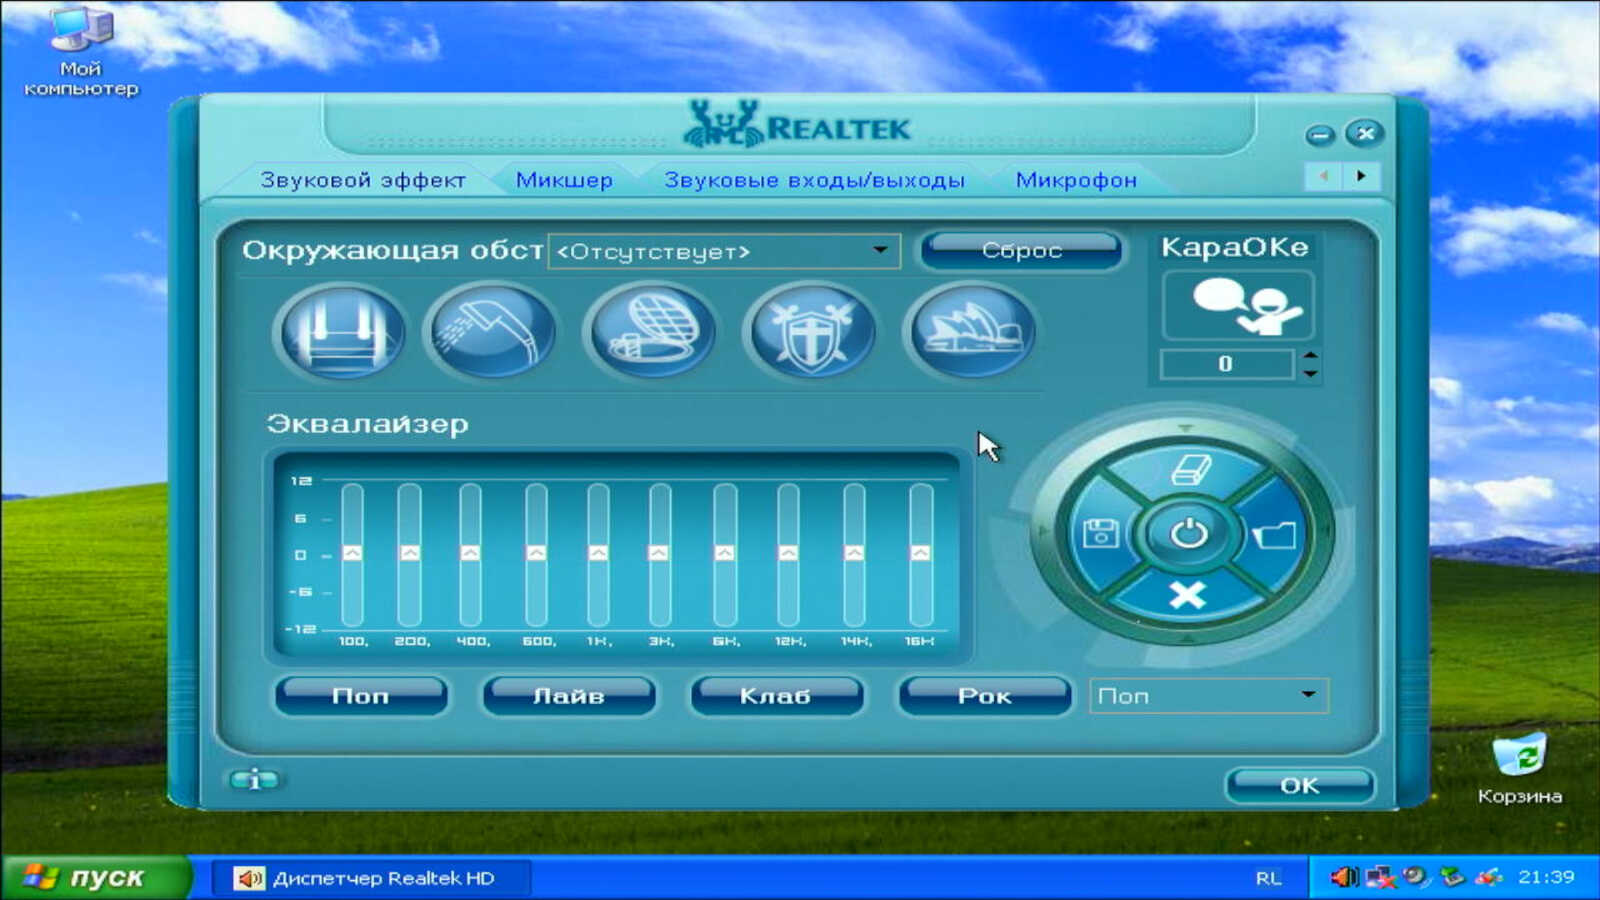Close the Realtek window
Viewport: 1600px width, 900px height.
click(x=1364, y=133)
